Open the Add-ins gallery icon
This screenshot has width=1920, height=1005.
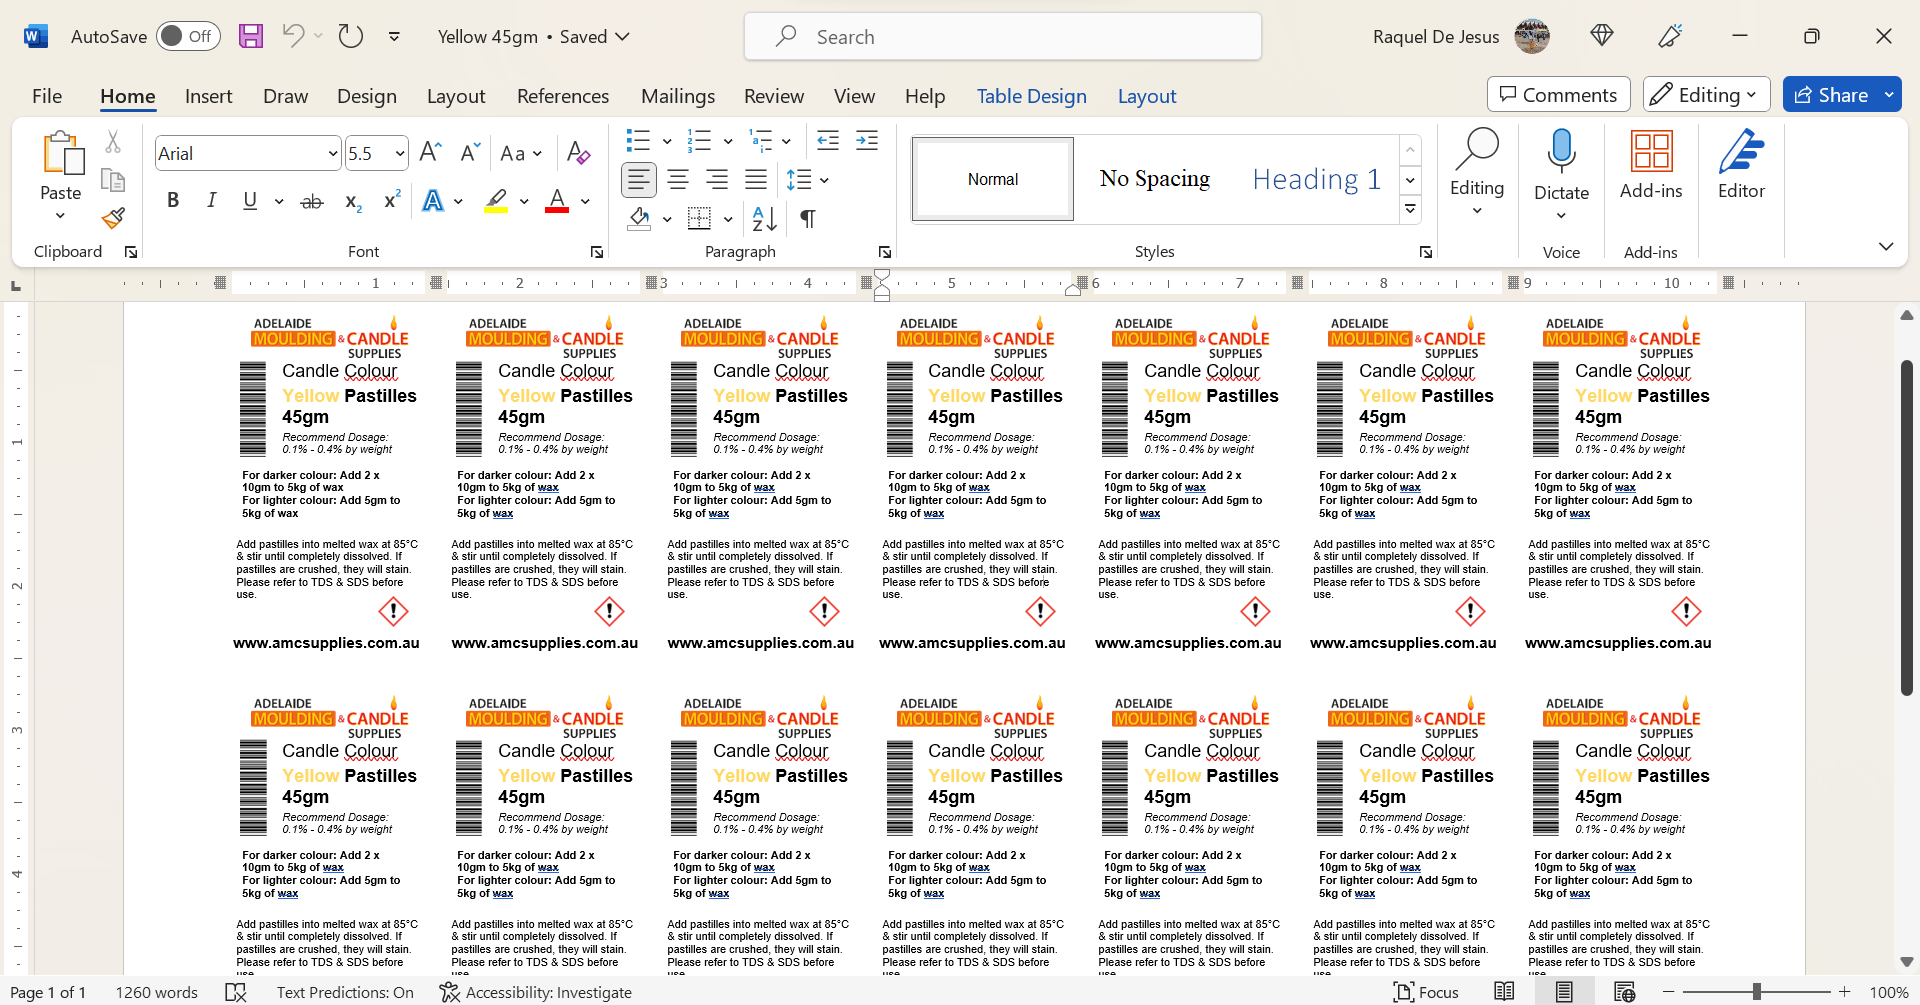click(x=1651, y=152)
